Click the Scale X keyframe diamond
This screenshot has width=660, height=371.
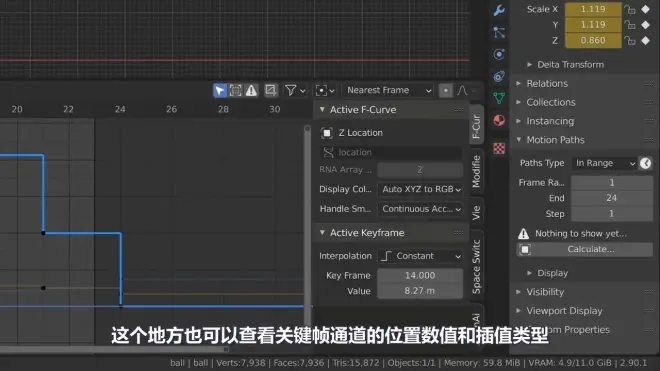pyautogui.click(x=646, y=9)
